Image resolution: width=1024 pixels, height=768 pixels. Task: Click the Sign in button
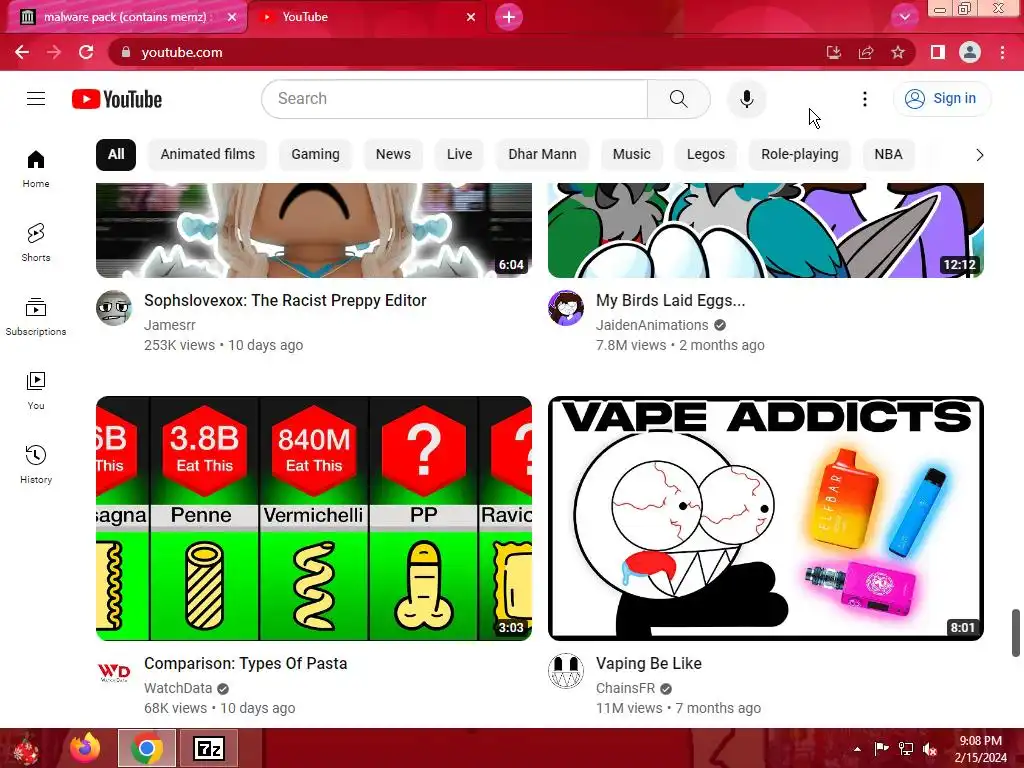tap(942, 99)
